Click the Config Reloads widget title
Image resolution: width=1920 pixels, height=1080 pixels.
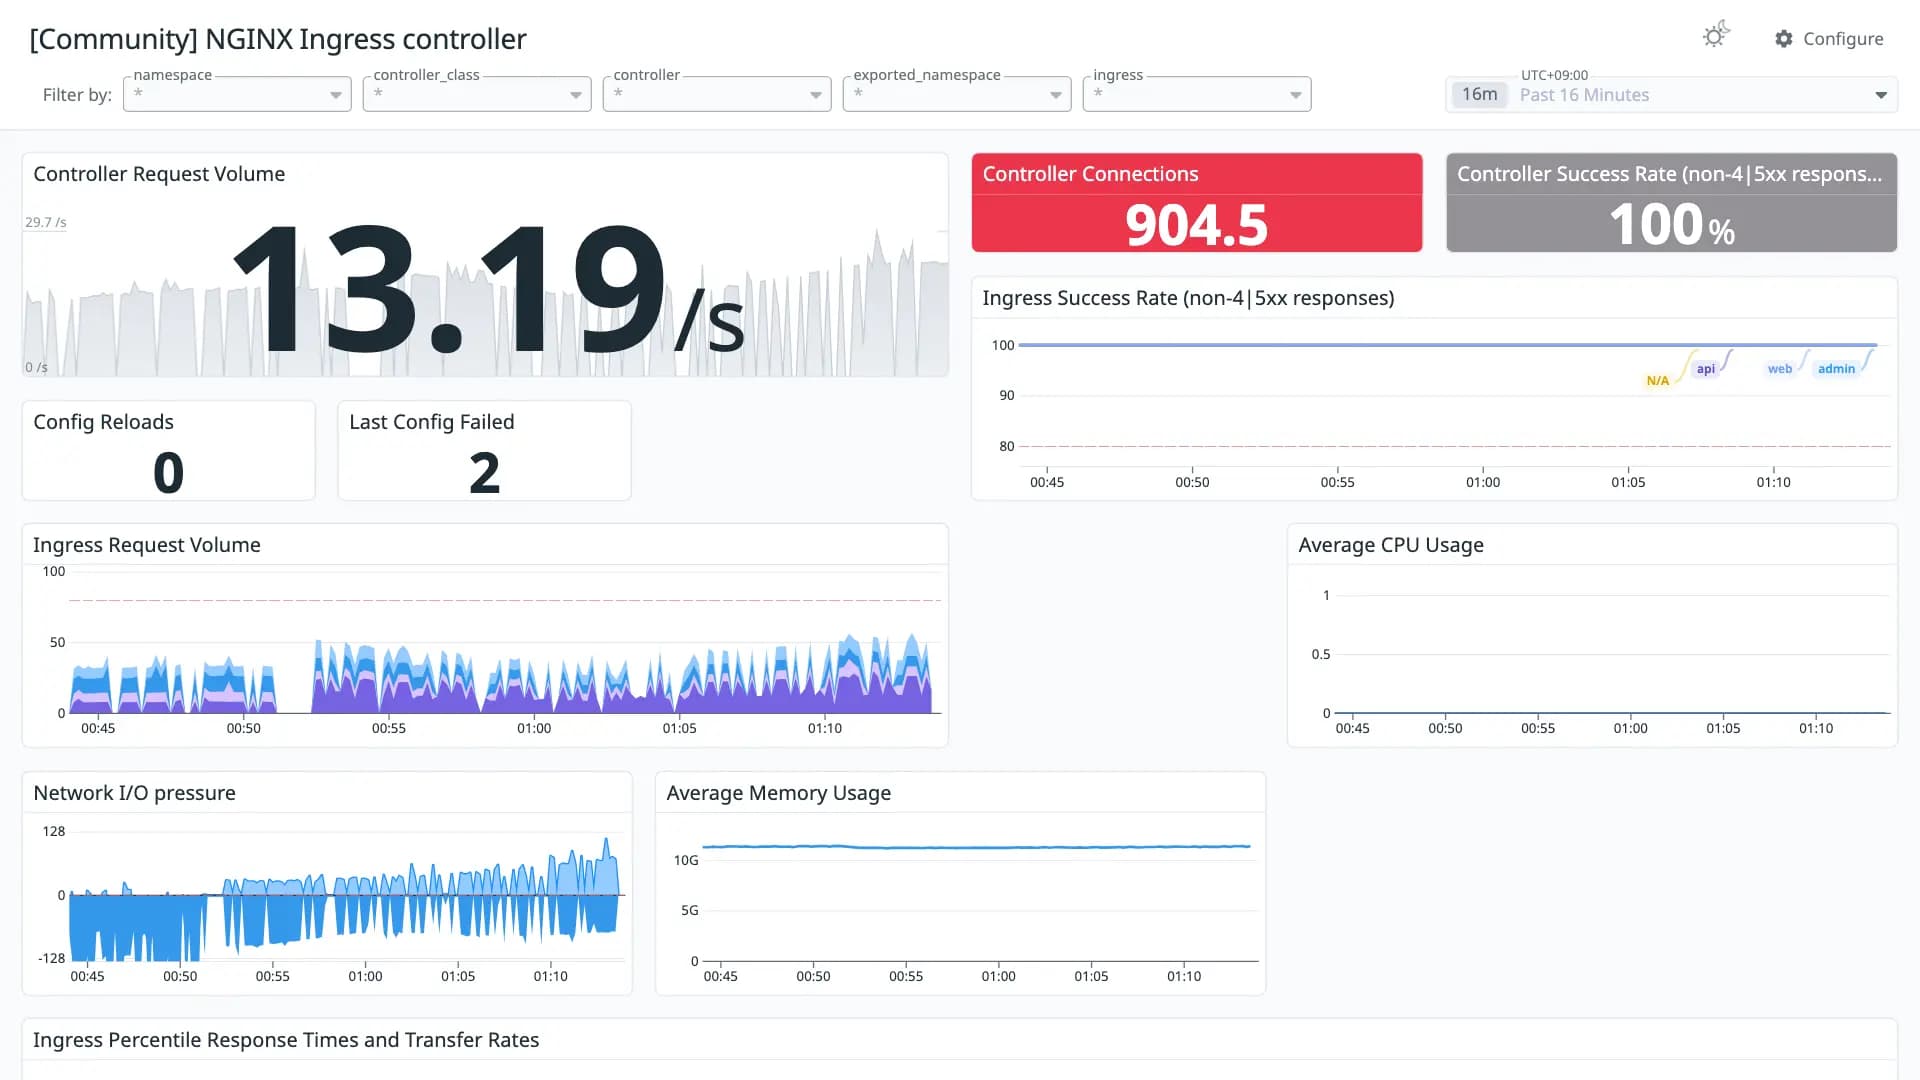tap(103, 422)
